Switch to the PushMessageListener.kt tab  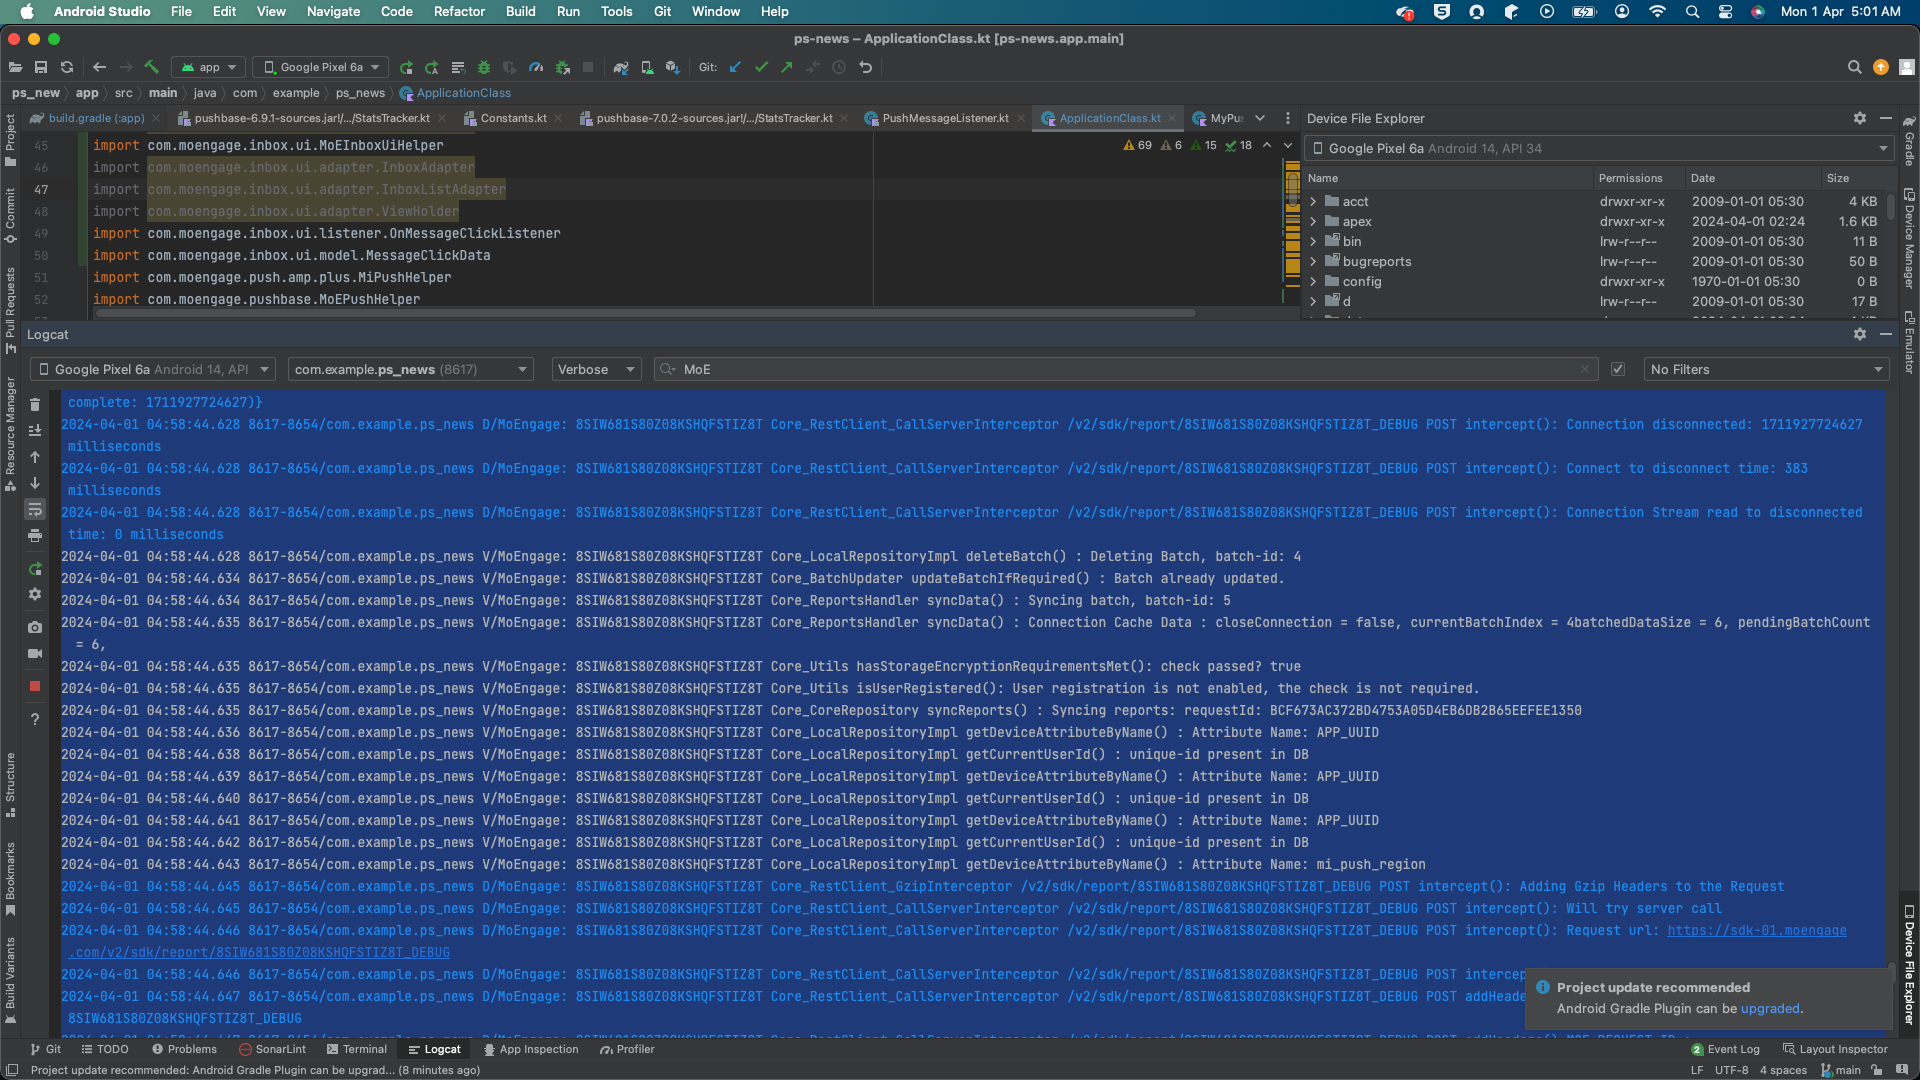click(x=945, y=118)
